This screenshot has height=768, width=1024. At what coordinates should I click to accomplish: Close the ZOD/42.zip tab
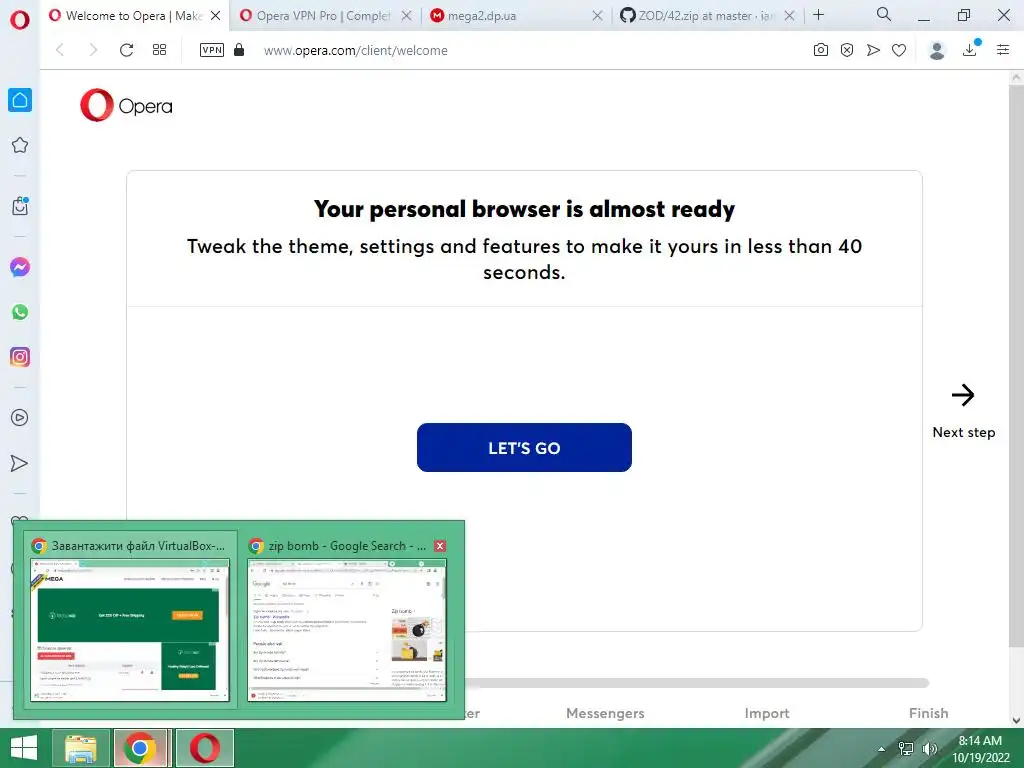[790, 16]
